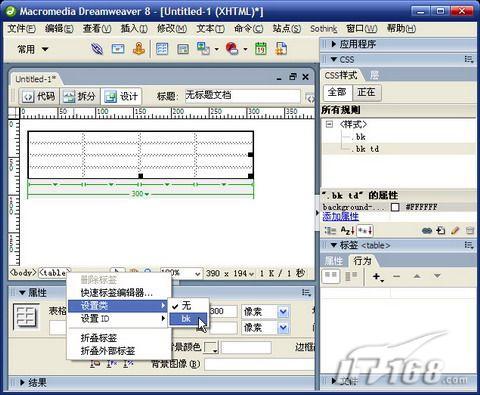Move the behavior event up

coord(417,276)
